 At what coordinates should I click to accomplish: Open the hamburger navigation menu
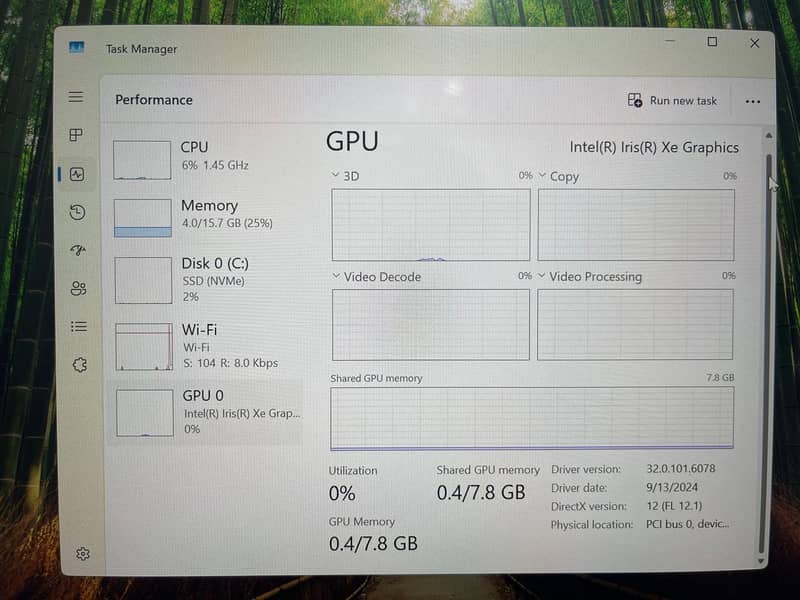coord(76,96)
